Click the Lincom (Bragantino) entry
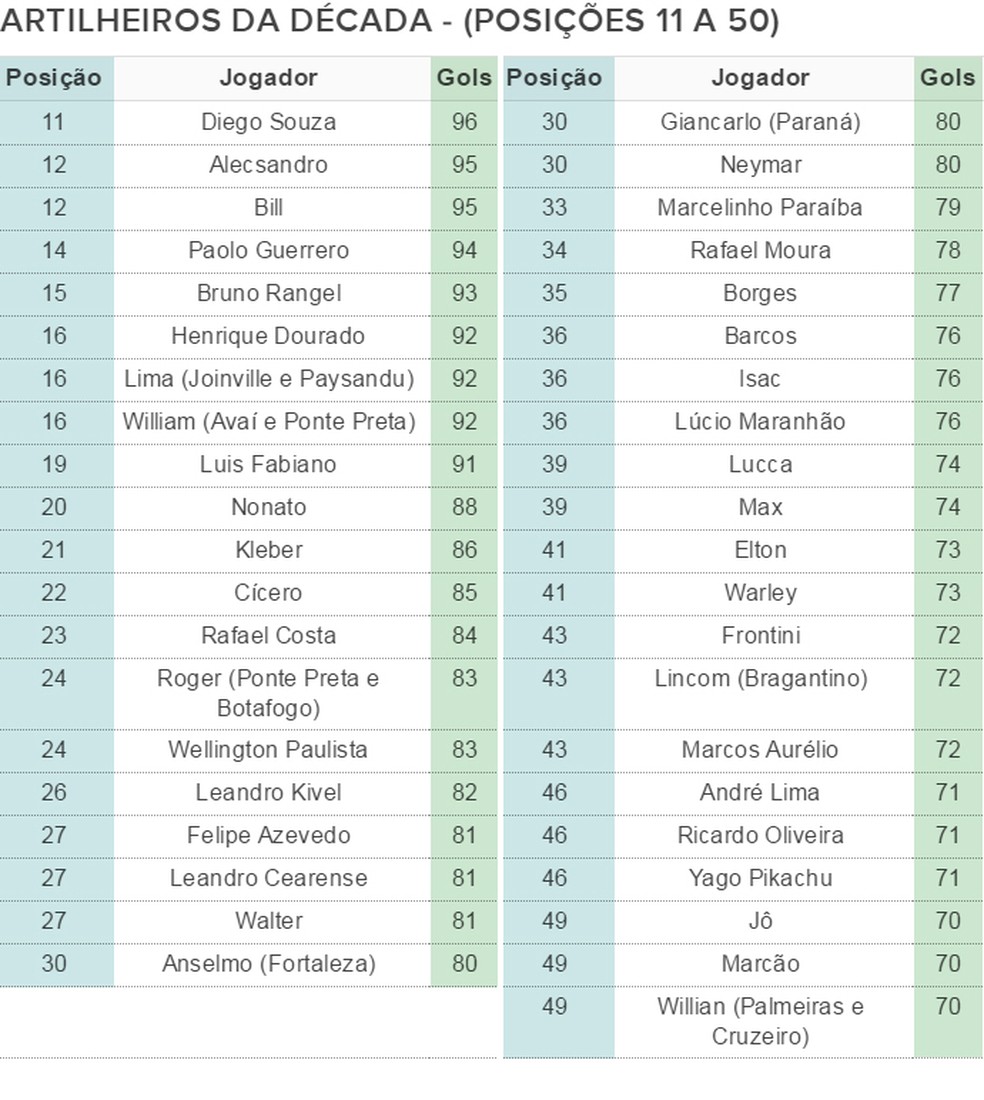Image resolution: width=984 pixels, height=1100 pixels. click(x=760, y=678)
